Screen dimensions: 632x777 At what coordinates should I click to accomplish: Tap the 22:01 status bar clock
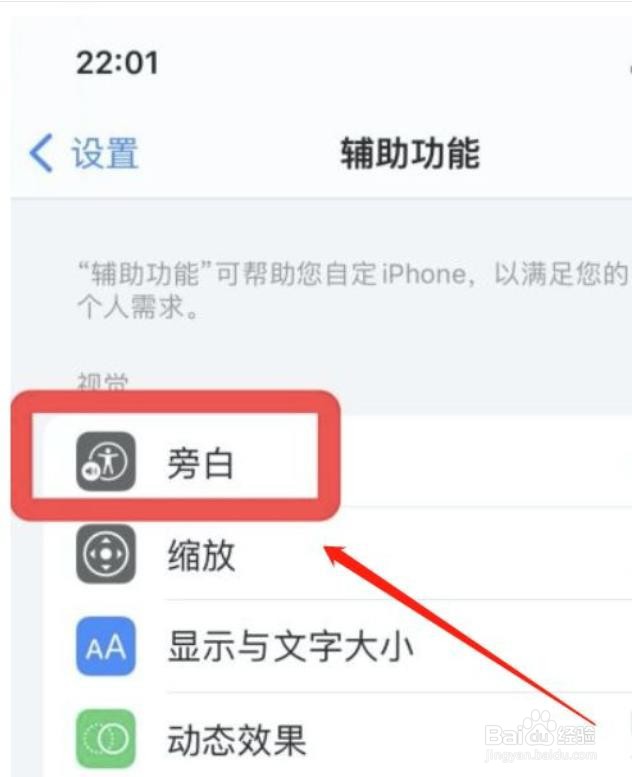pyautogui.click(x=117, y=63)
